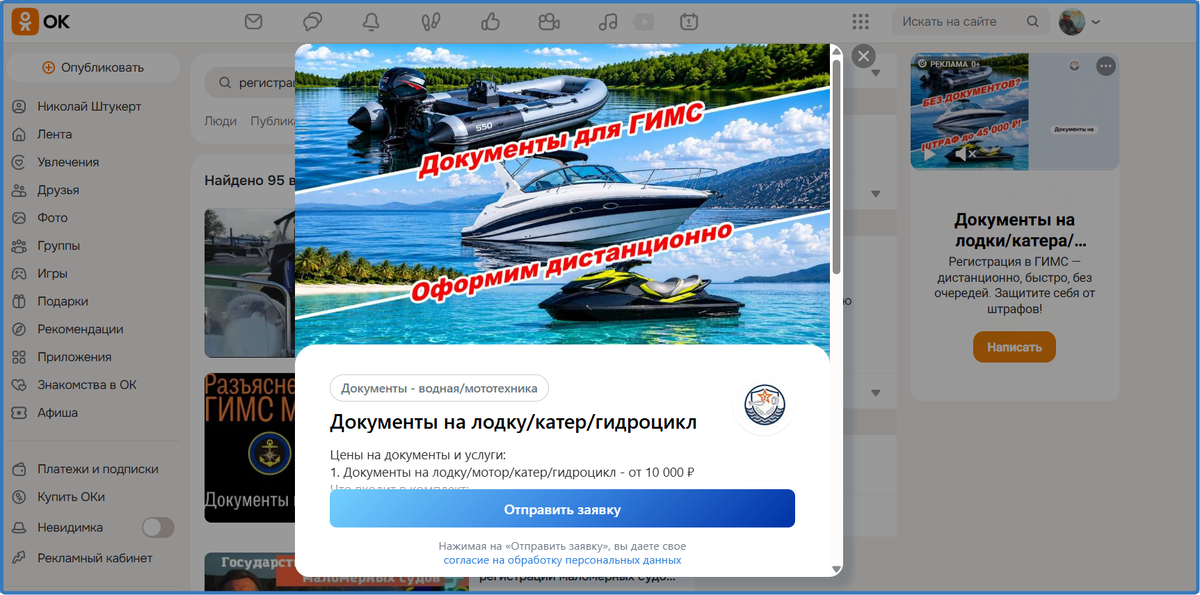Play the ad video
The height and width of the screenshot is (595, 1200).
[929, 155]
